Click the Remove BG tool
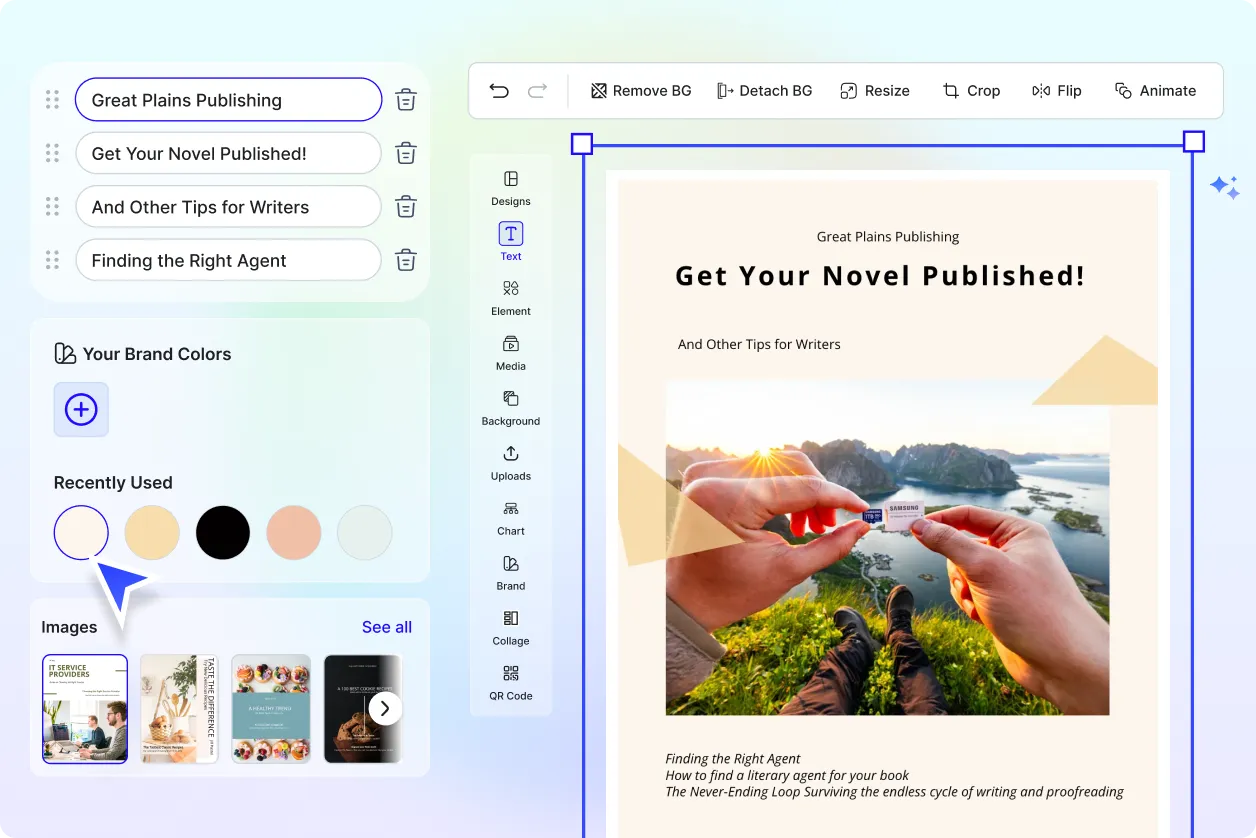This screenshot has width=1256, height=838. pyautogui.click(x=640, y=90)
